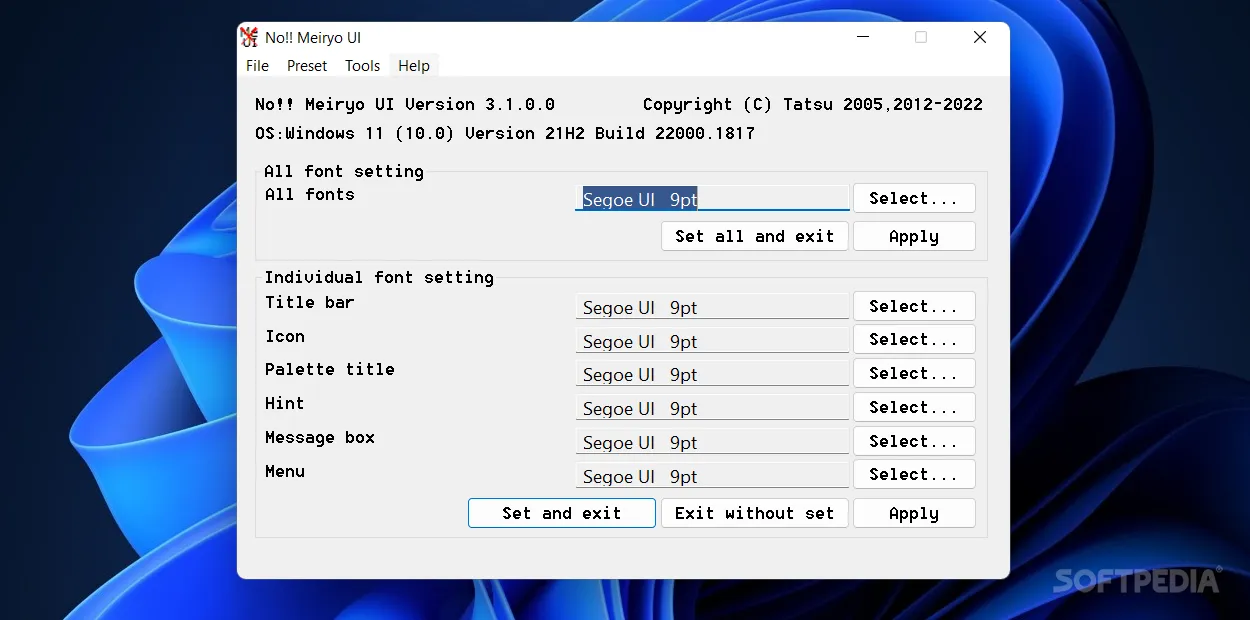Click the No!! Meiryo UI app icon

click(250, 38)
